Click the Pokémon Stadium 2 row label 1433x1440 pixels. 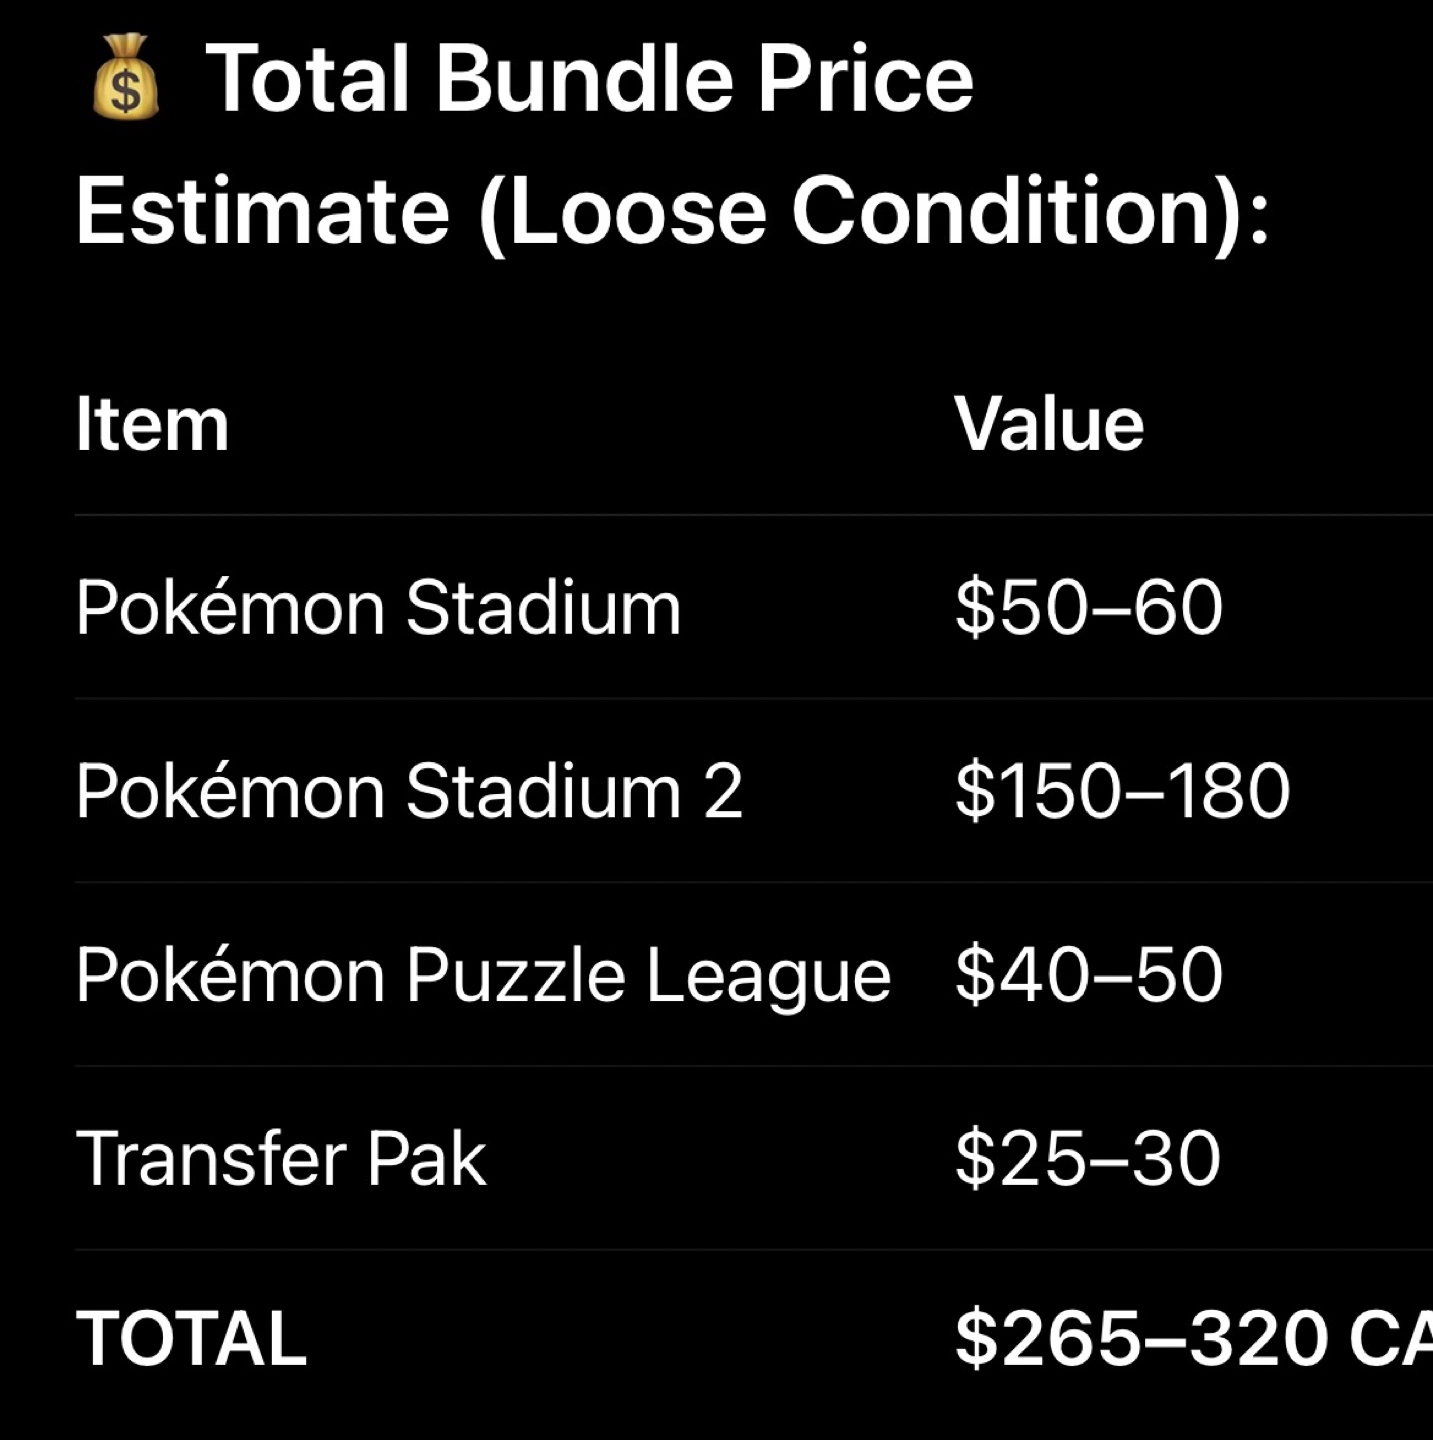tap(410, 791)
